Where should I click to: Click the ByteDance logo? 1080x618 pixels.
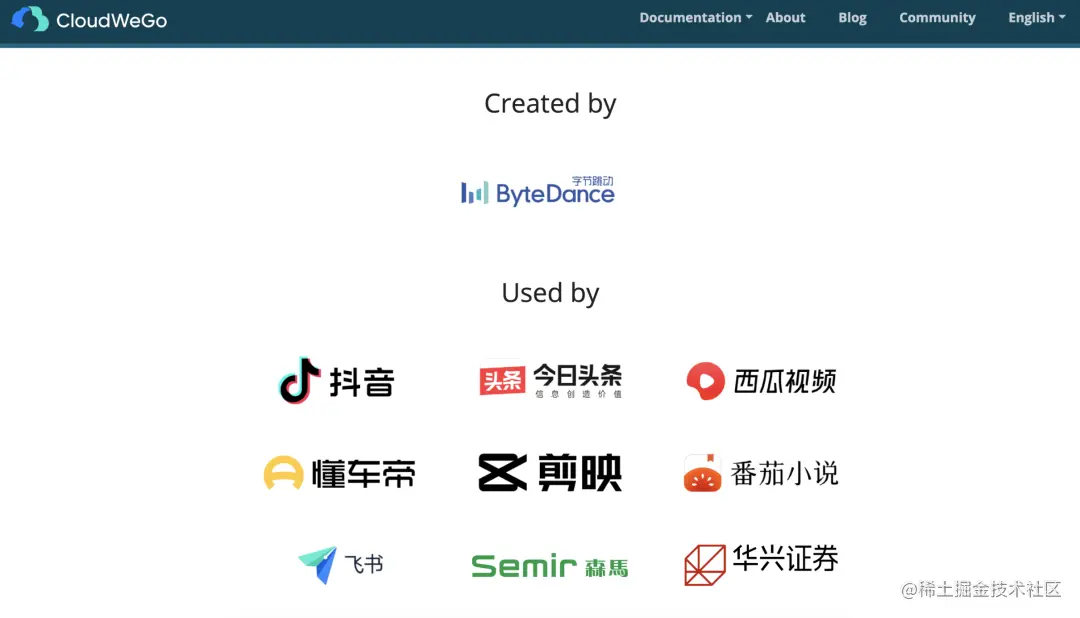coord(538,191)
